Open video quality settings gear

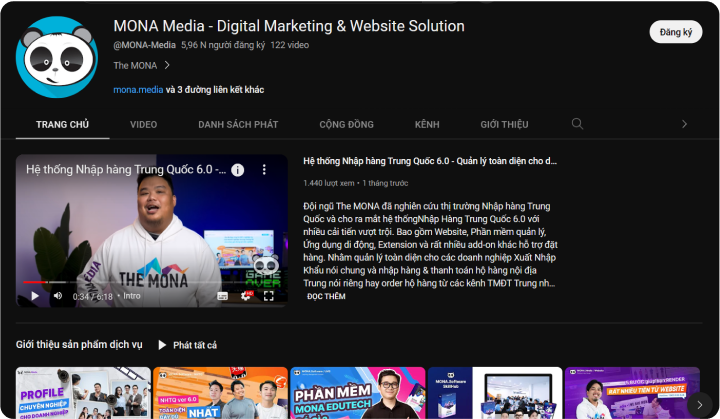247,296
